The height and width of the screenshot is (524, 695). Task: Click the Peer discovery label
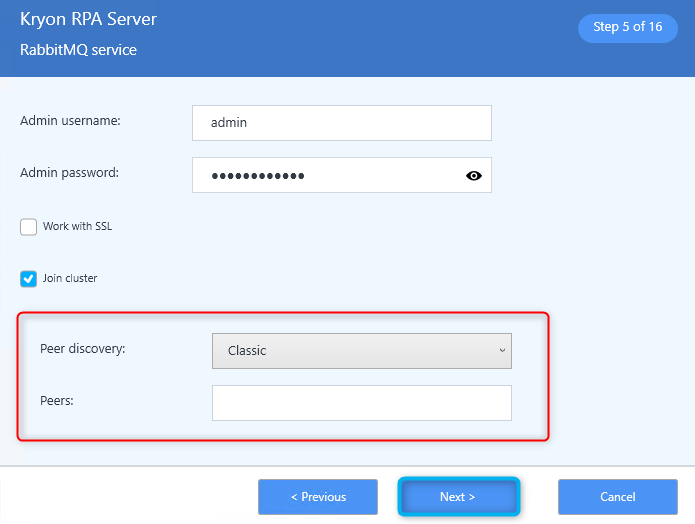pos(83,349)
